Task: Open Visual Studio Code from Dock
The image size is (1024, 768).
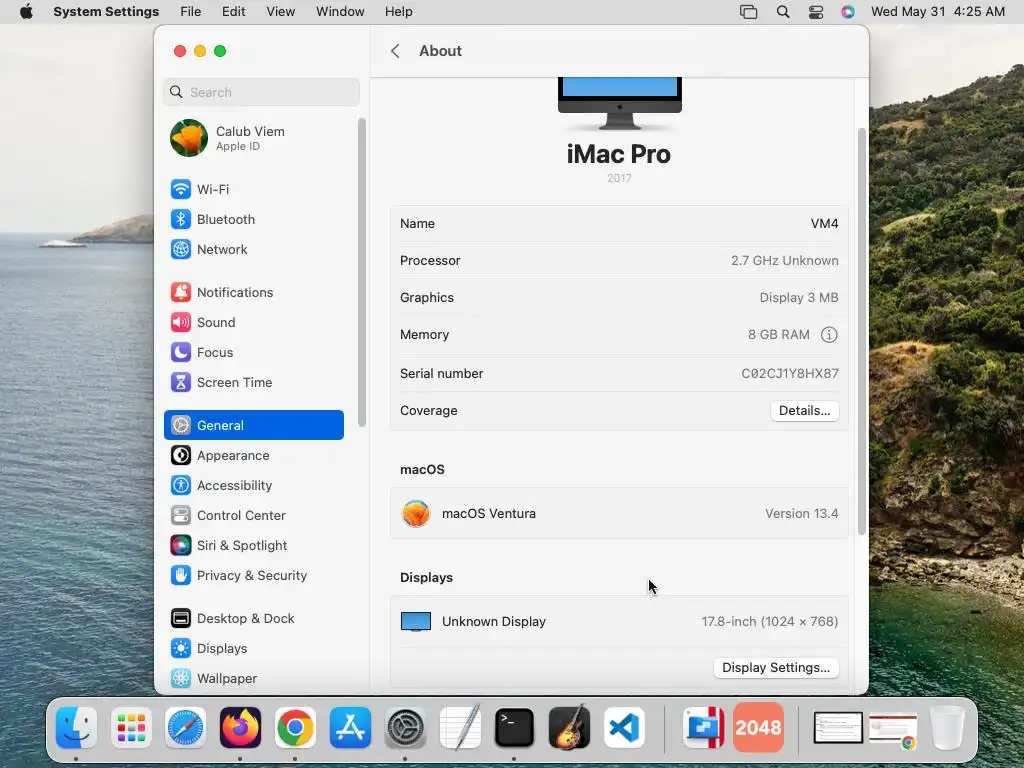Action: 624,728
